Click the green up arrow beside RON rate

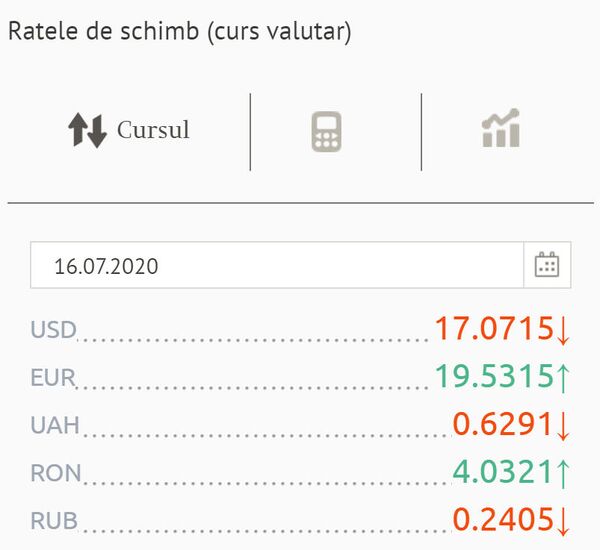(x=563, y=474)
